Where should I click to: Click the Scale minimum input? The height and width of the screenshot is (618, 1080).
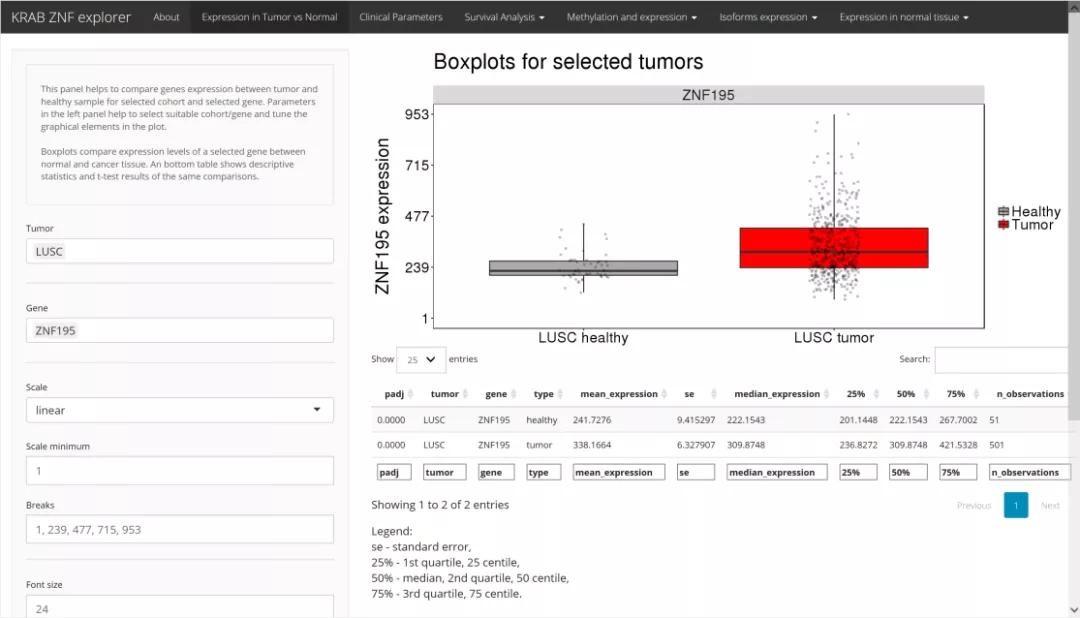coord(180,471)
